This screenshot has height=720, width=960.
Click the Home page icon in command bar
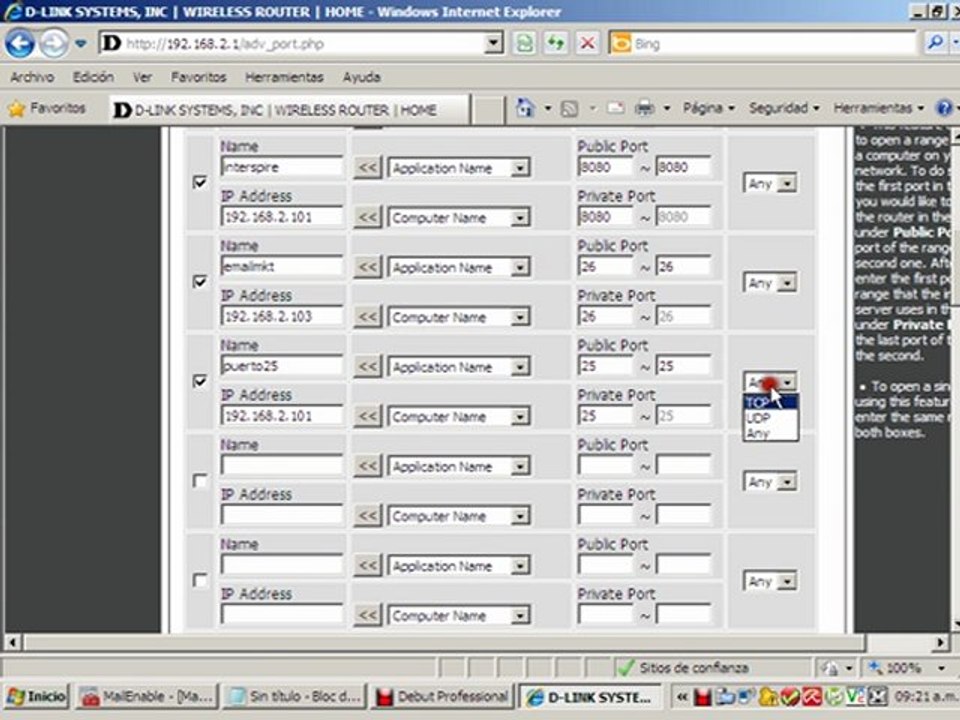point(525,108)
